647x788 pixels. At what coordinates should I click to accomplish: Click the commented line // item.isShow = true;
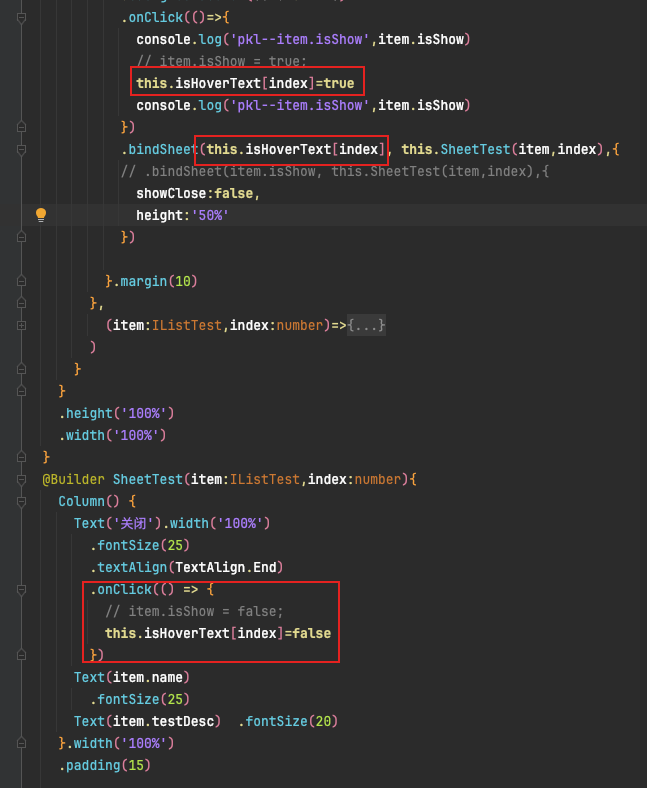pyautogui.click(x=222, y=61)
